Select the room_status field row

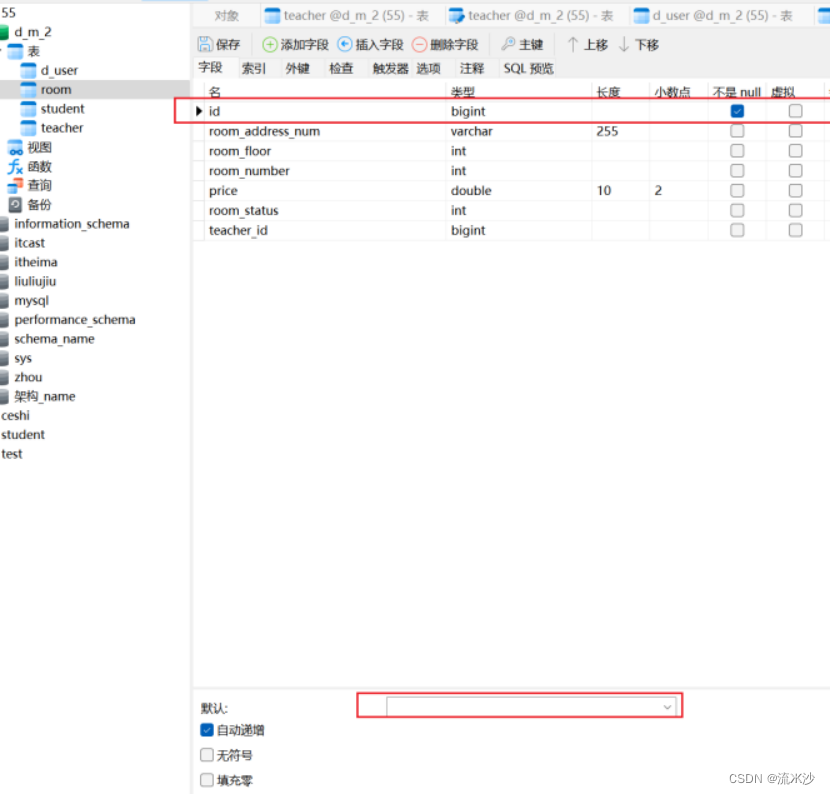243,210
